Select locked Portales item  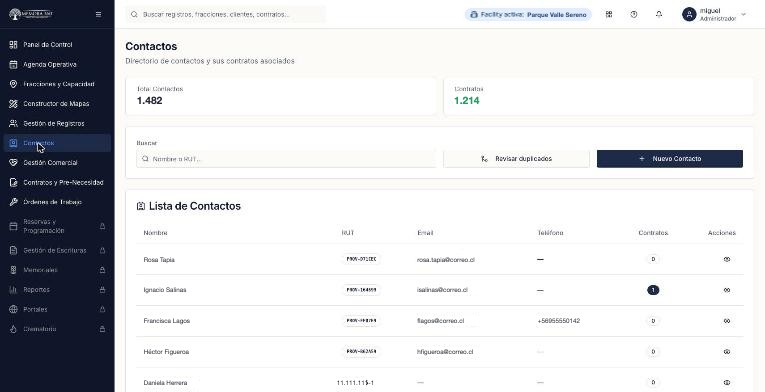tap(57, 309)
